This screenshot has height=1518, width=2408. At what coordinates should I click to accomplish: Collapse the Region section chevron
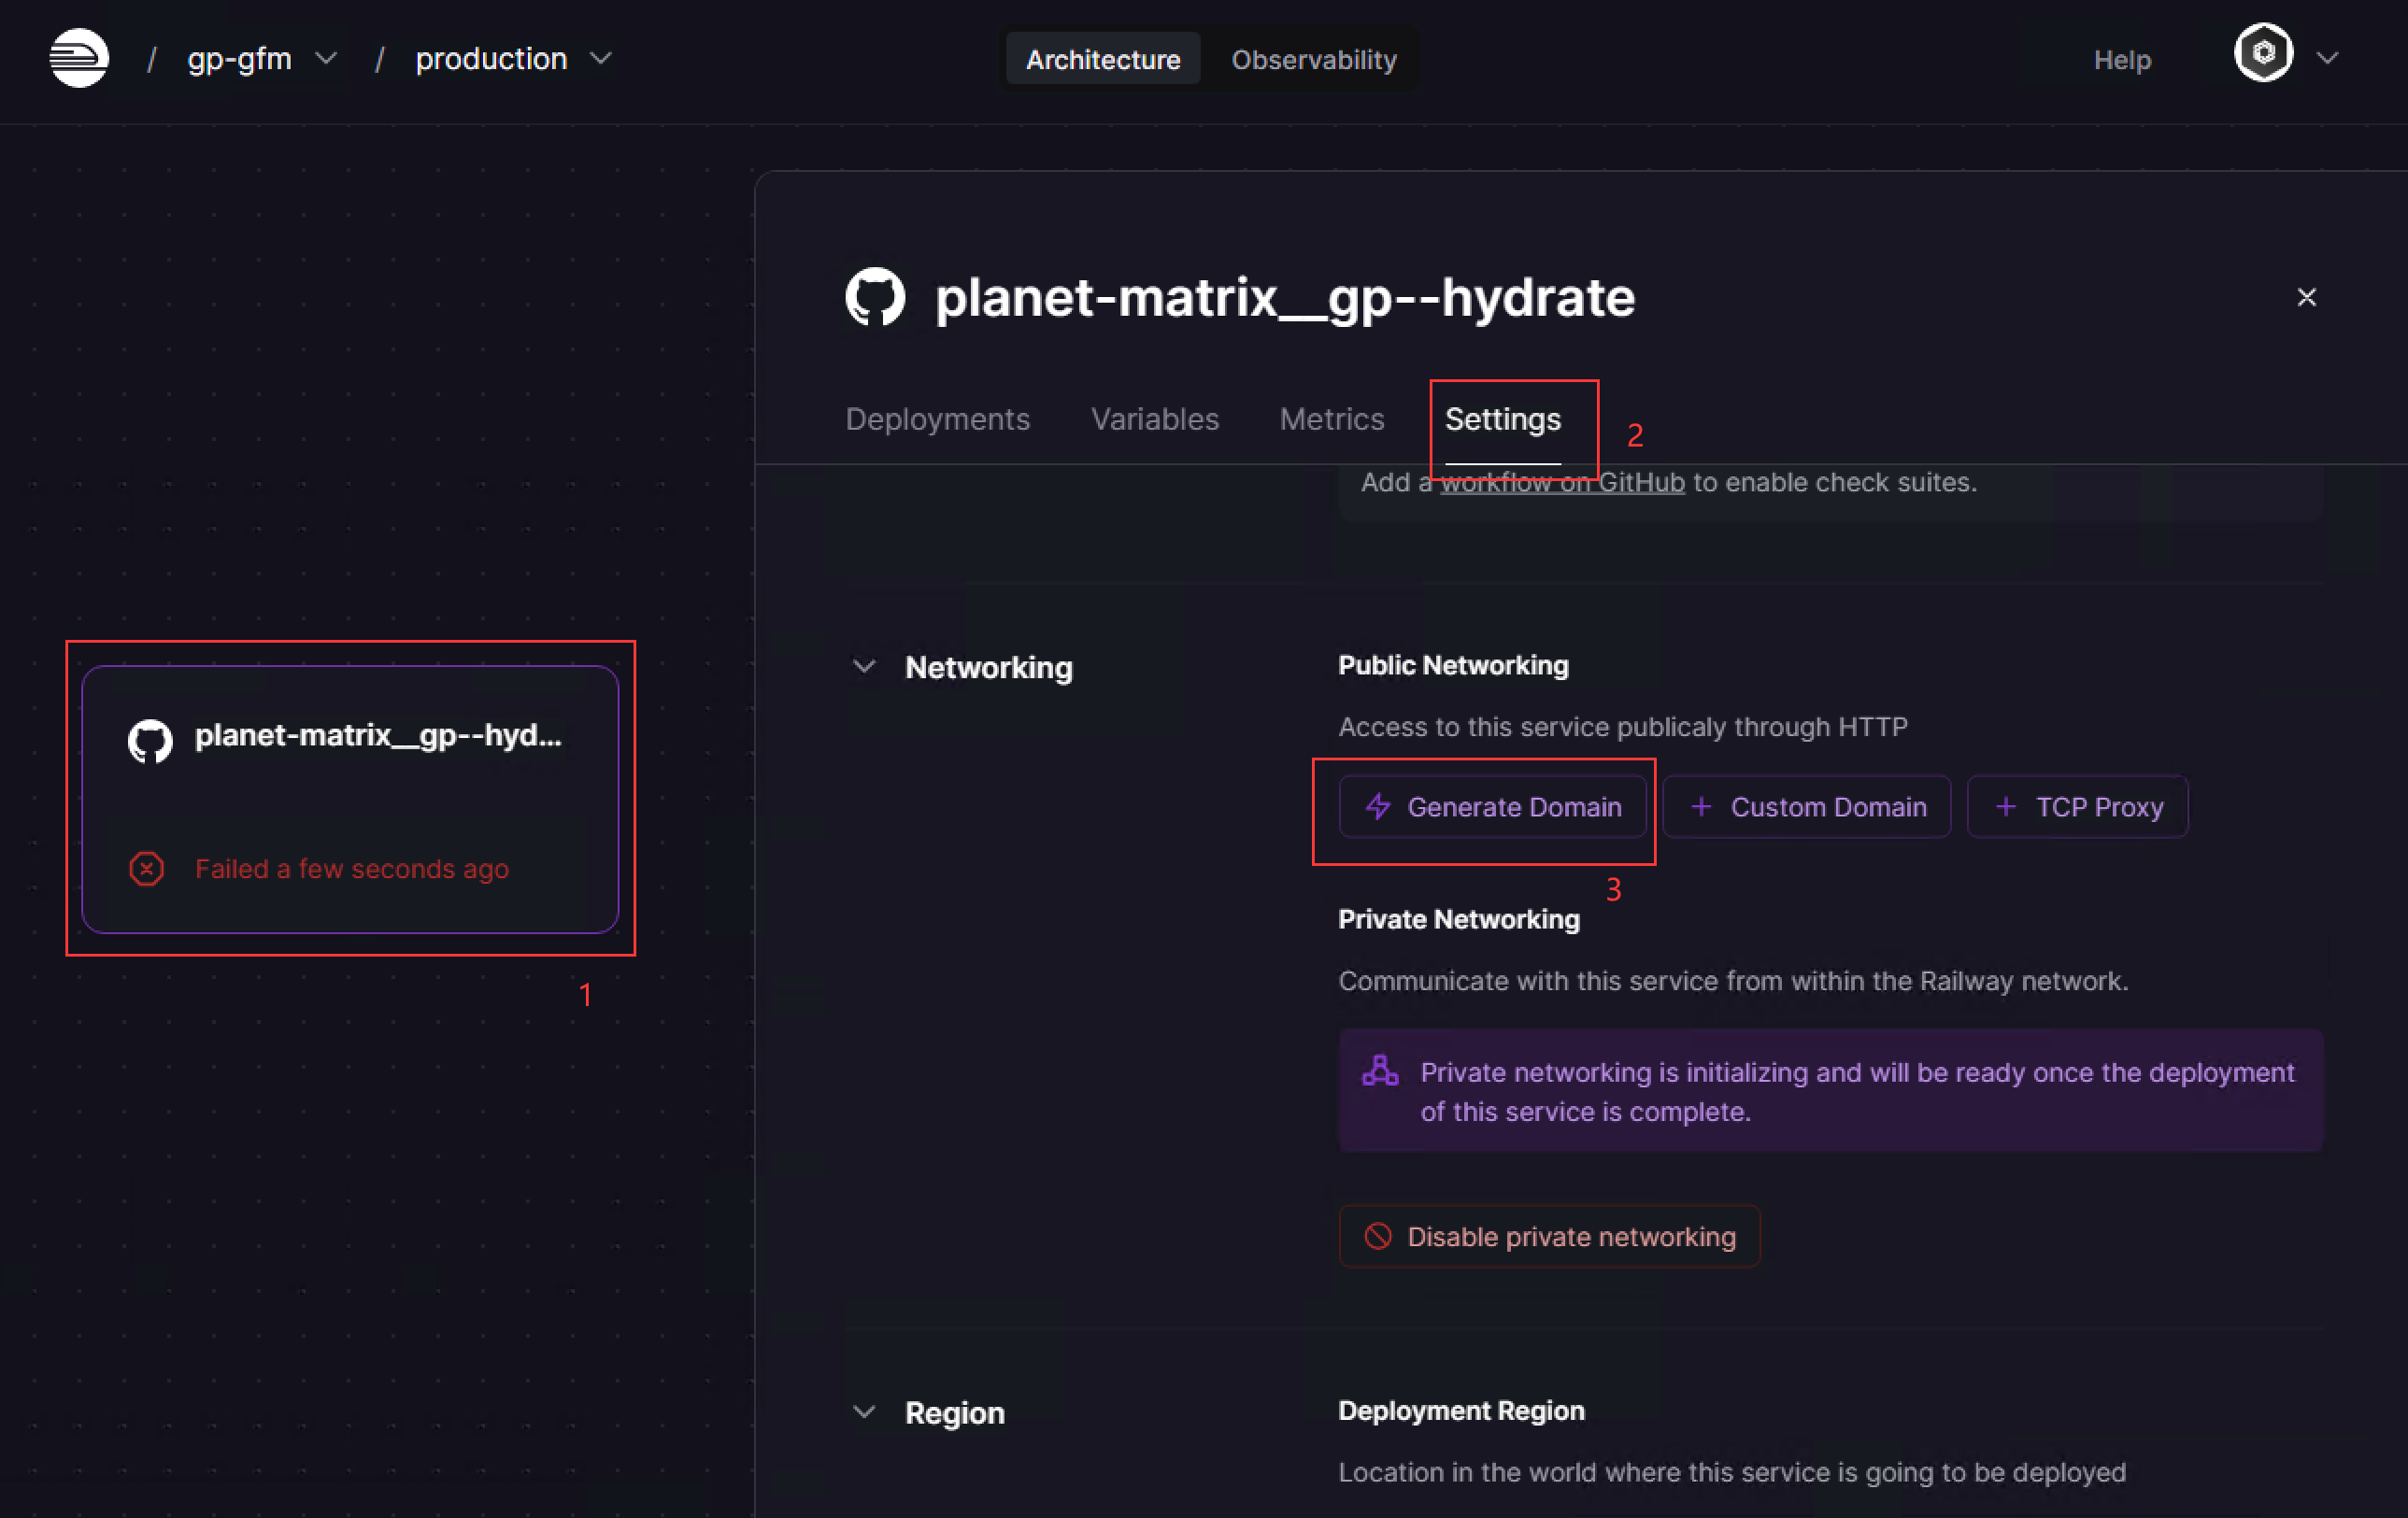click(864, 1411)
